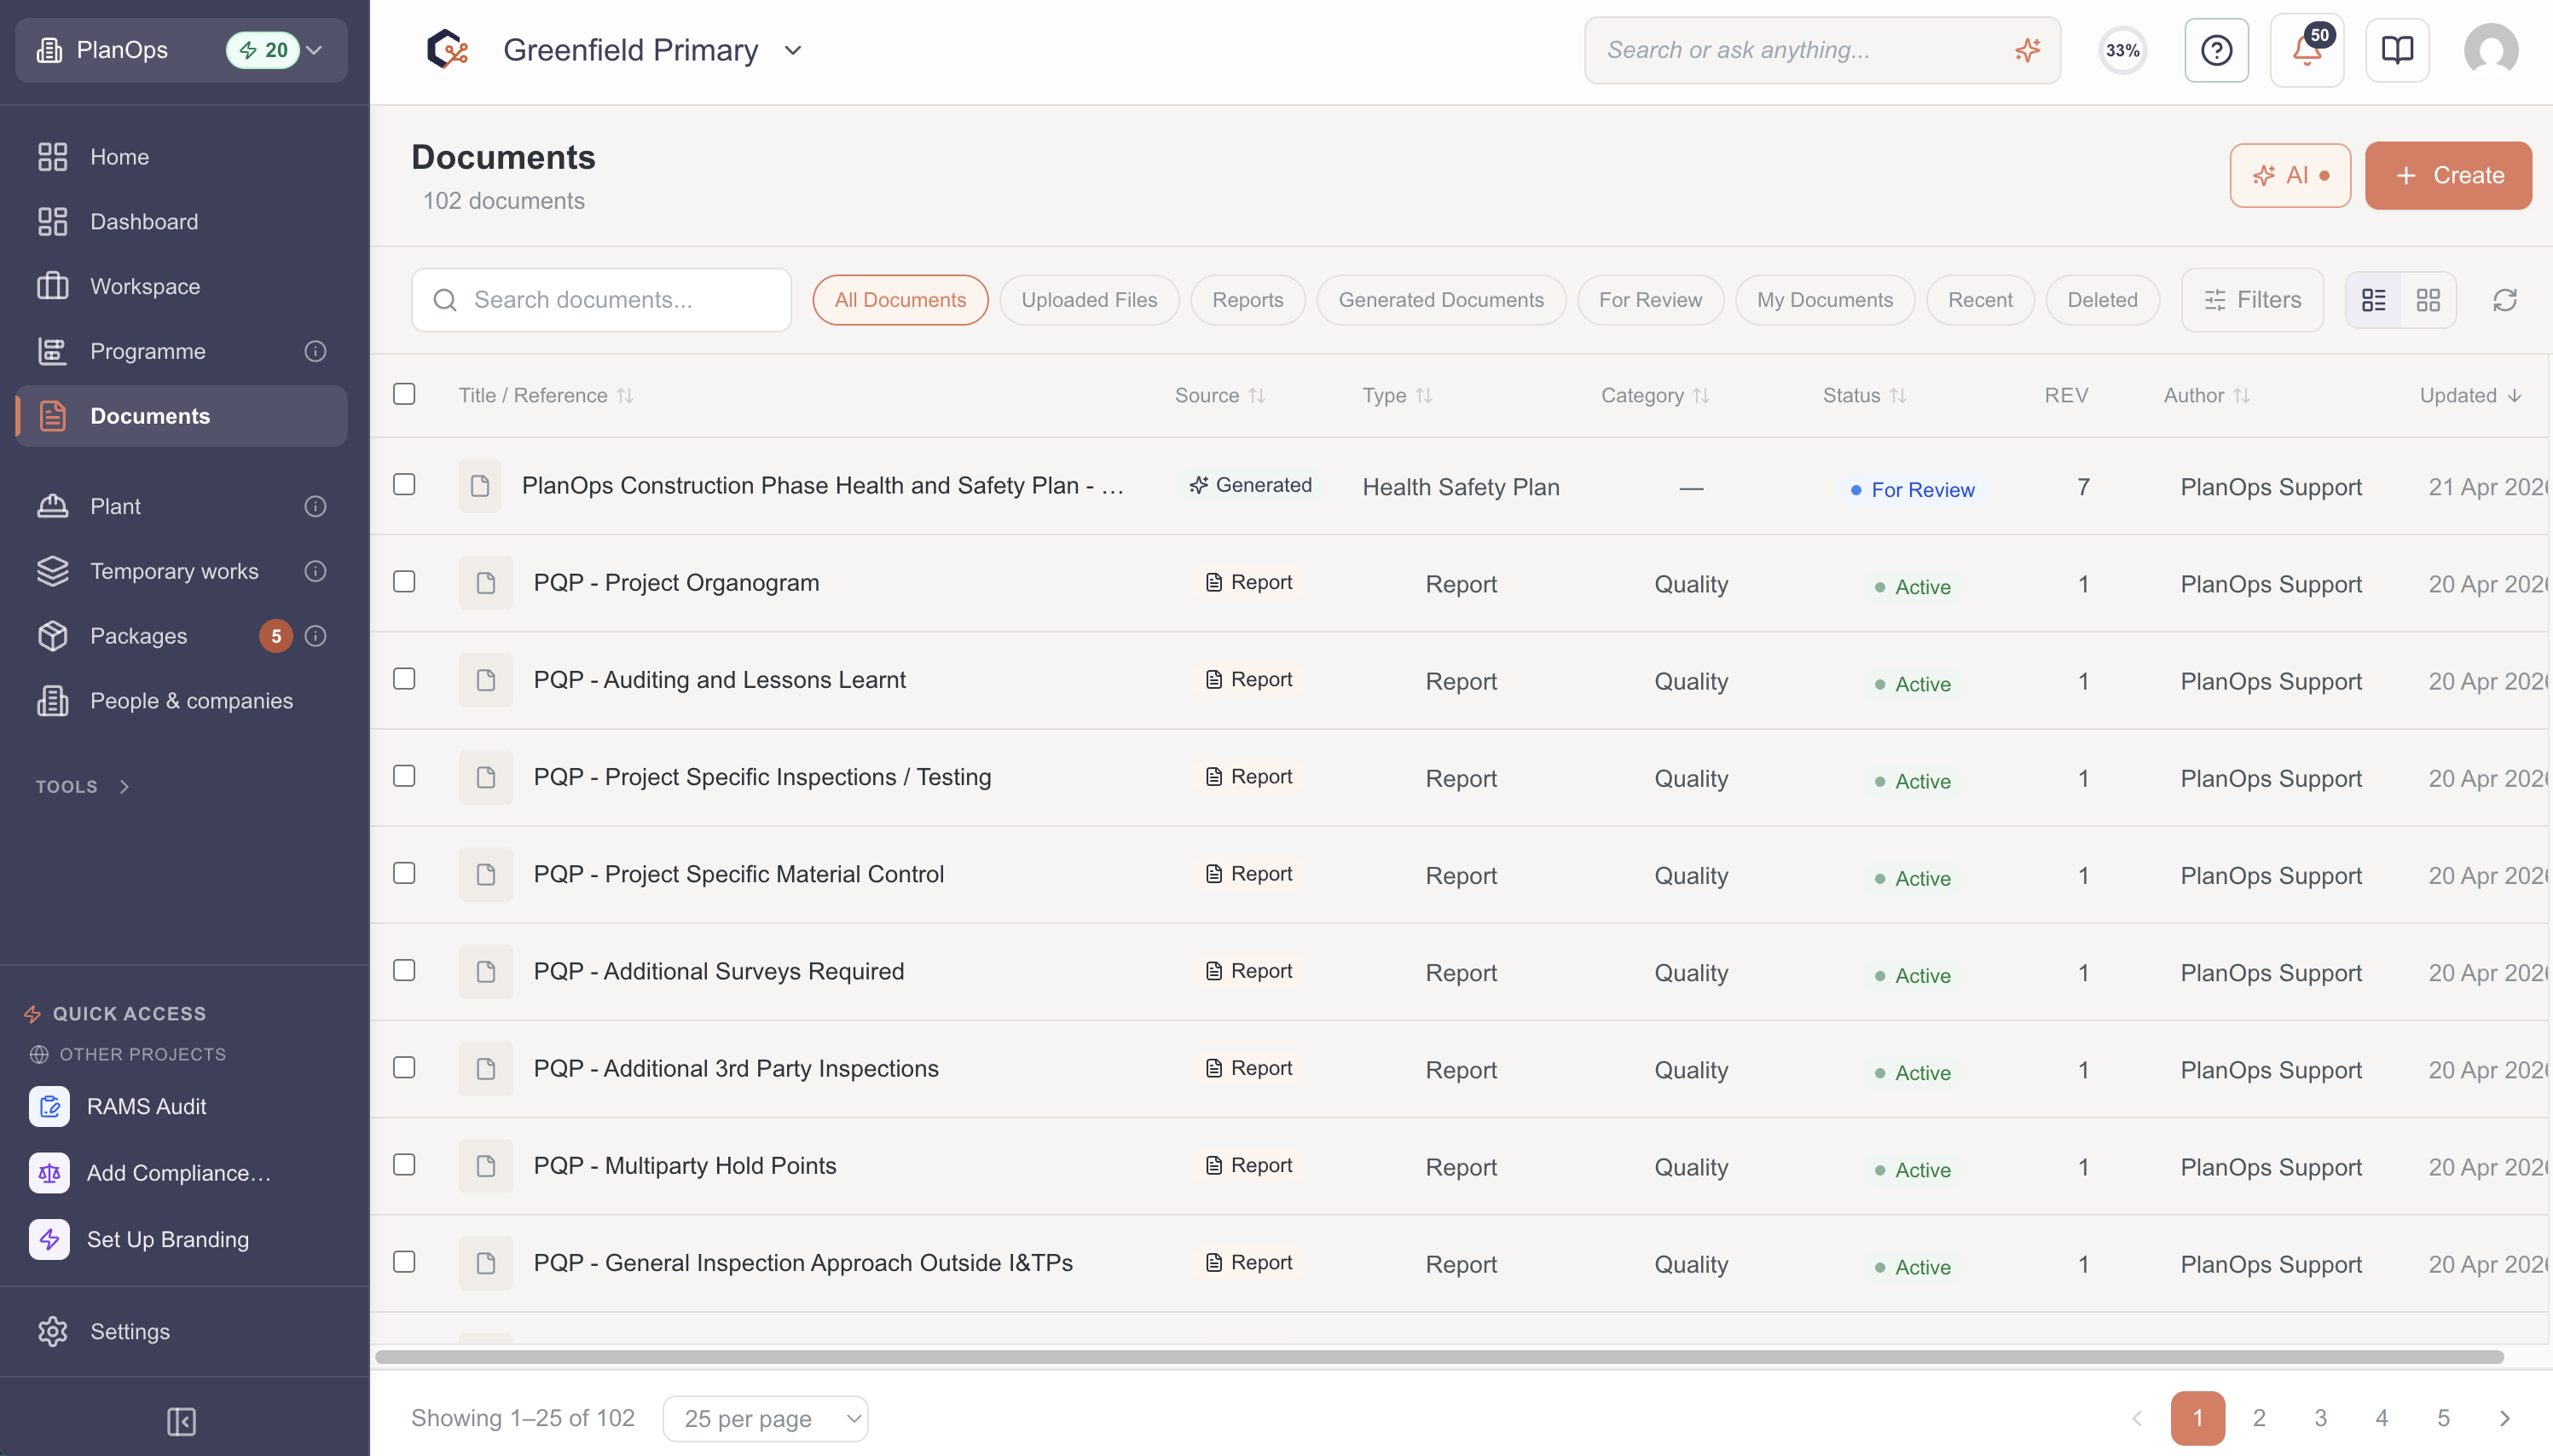The image size is (2553, 1456).
Task: Sort by Category column
Action: pyautogui.click(x=1655, y=395)
